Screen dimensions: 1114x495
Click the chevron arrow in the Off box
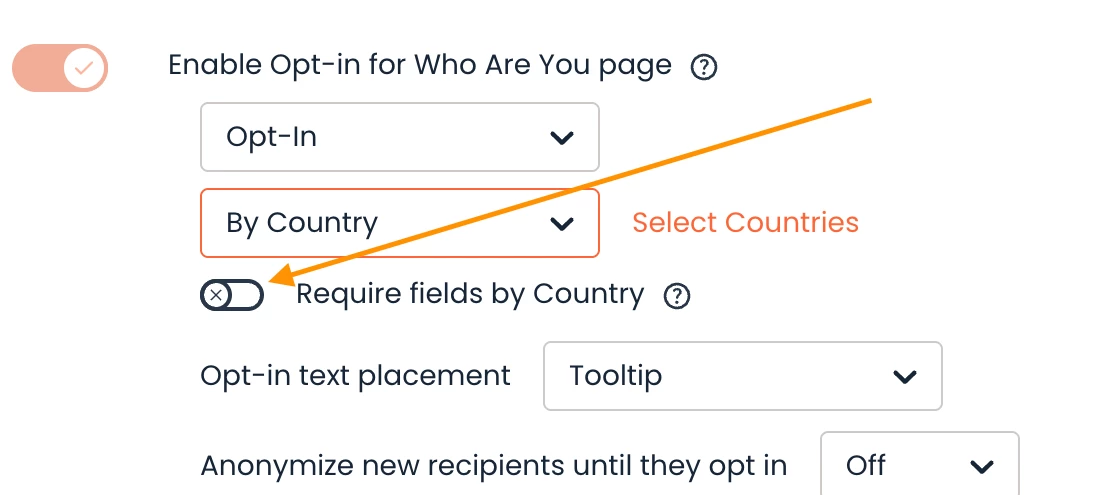coord(982,466)
